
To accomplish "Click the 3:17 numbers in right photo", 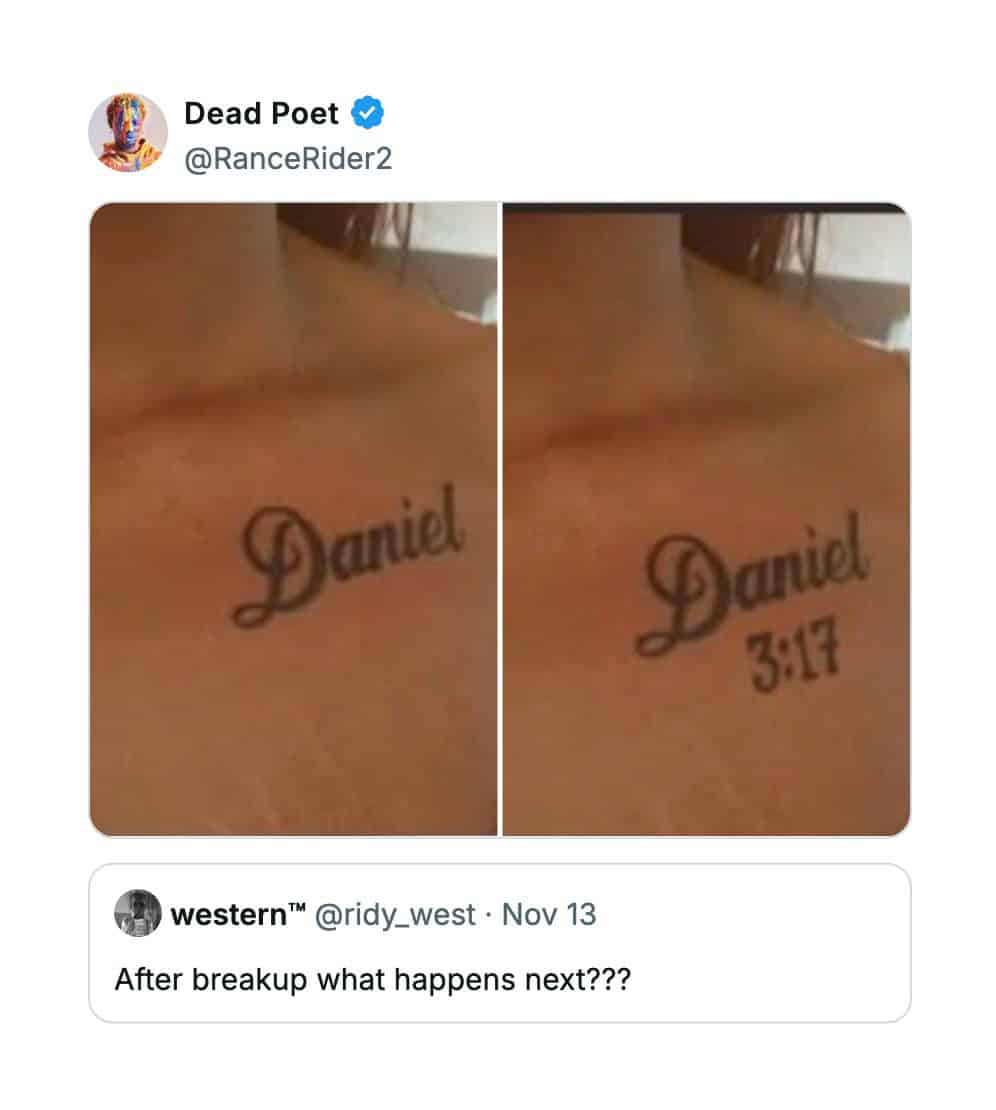I will click(x=796, y=654).
